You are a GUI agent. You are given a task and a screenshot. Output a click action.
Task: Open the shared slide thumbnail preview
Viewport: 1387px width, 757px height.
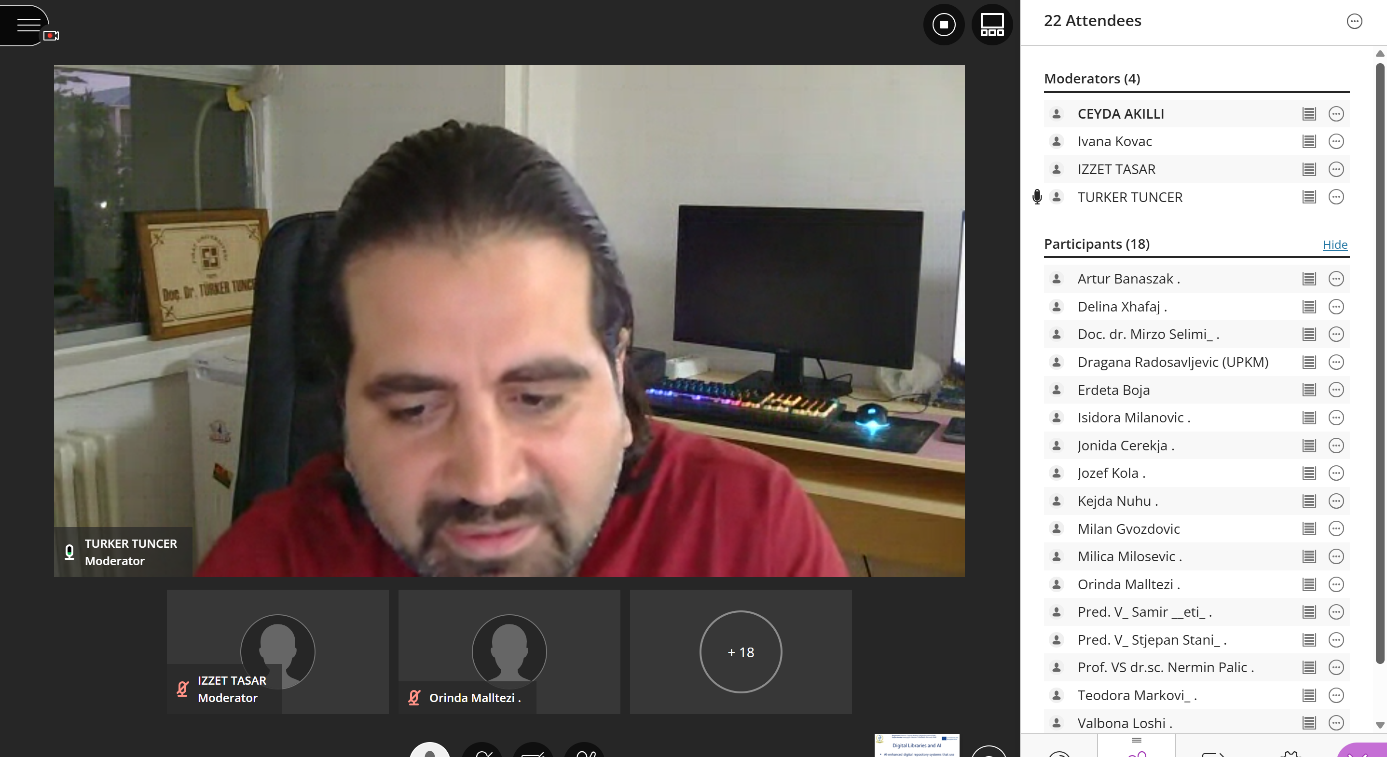coord(916,746)
